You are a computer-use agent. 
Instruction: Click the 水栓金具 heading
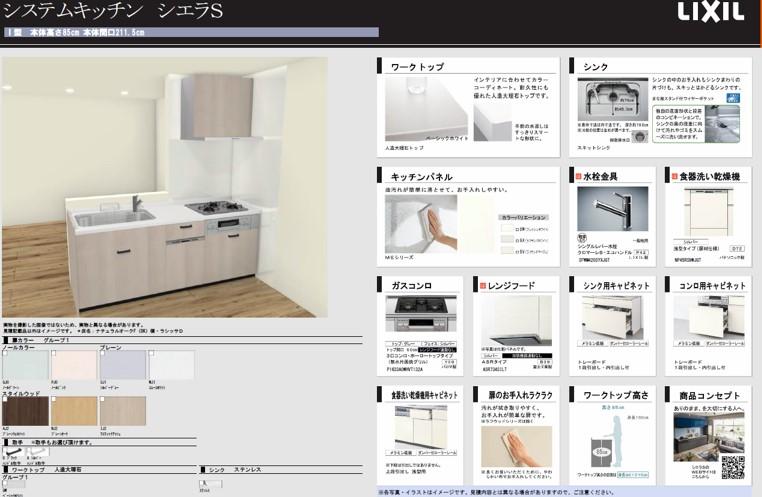(600, 176)
